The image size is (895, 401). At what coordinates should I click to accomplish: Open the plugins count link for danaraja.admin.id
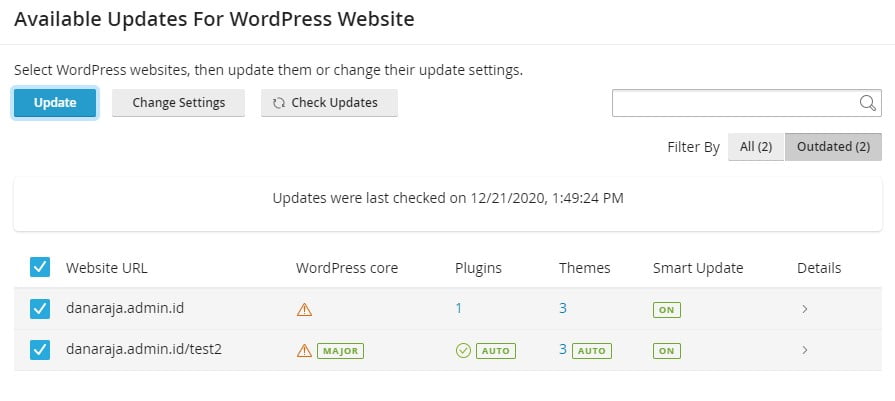click(x=458, y=309)
